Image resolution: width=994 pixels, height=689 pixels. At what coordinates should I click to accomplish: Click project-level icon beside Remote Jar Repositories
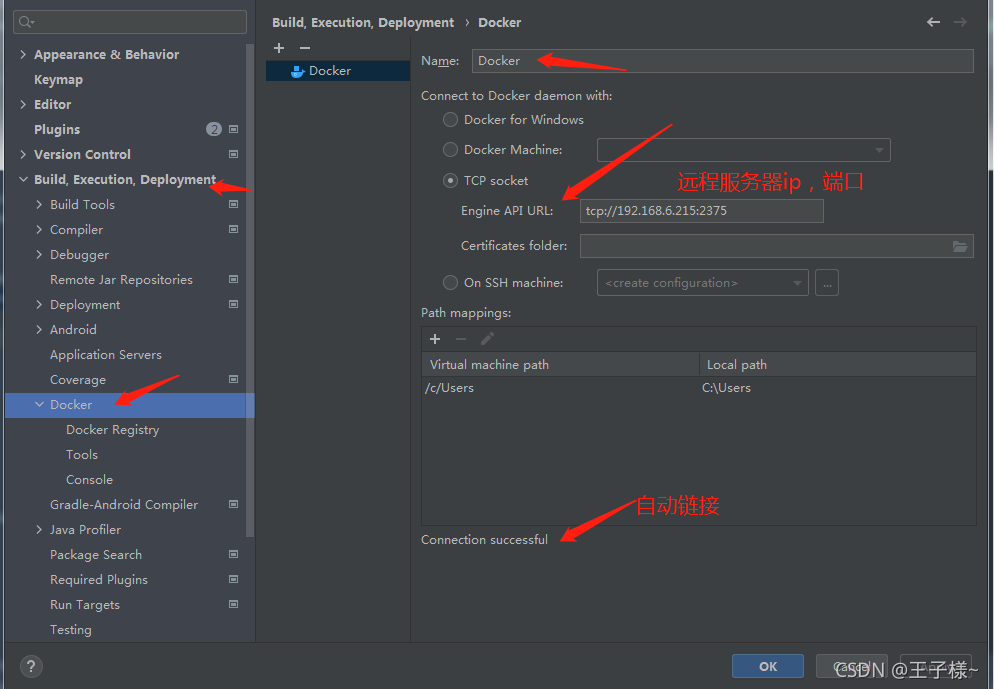tap(233, 280)
